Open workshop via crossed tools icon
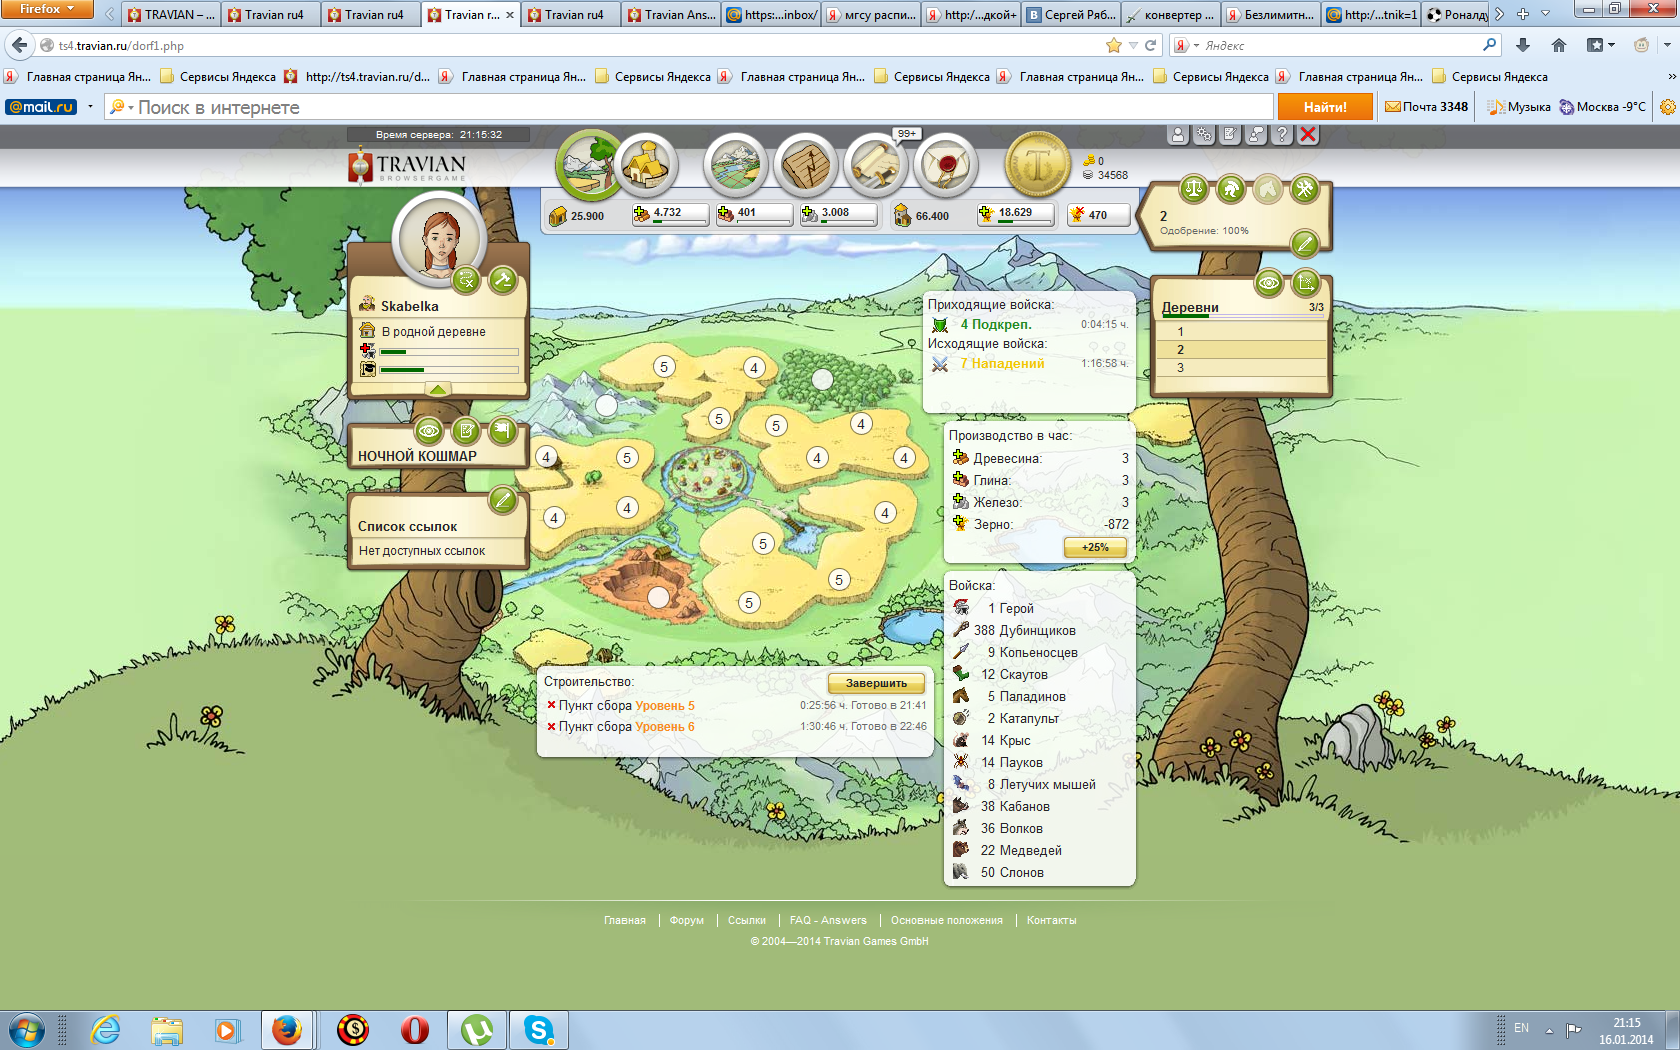Screen dimensions: 1680x1050 pos(1305,188)
